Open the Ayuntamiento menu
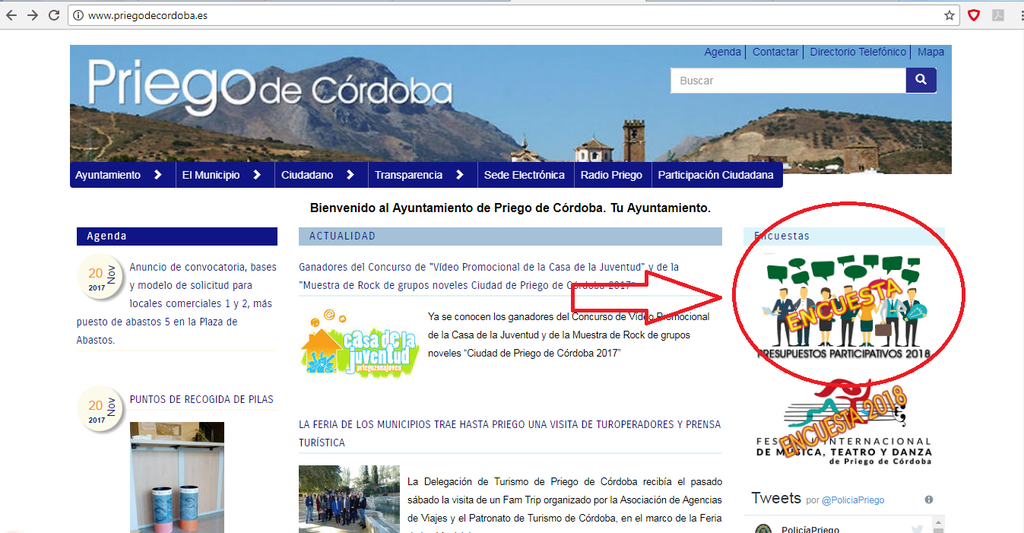The width and height of the screenshot is (1024, 533). (x=108, y=175)
